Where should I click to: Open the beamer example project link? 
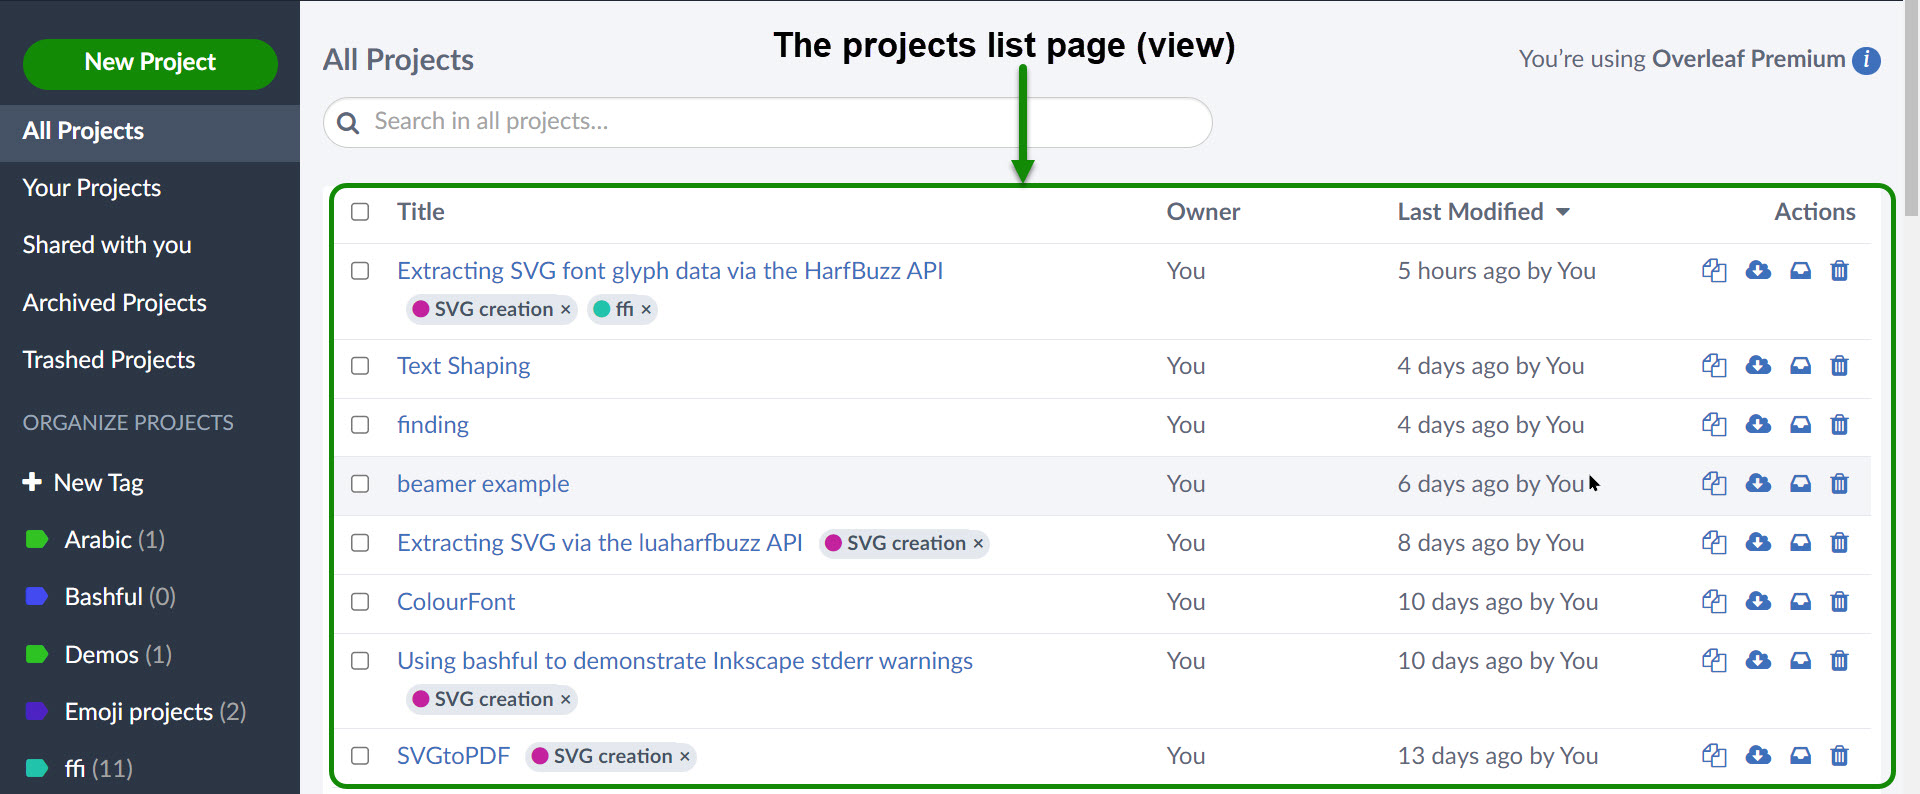tap(483, 484)
